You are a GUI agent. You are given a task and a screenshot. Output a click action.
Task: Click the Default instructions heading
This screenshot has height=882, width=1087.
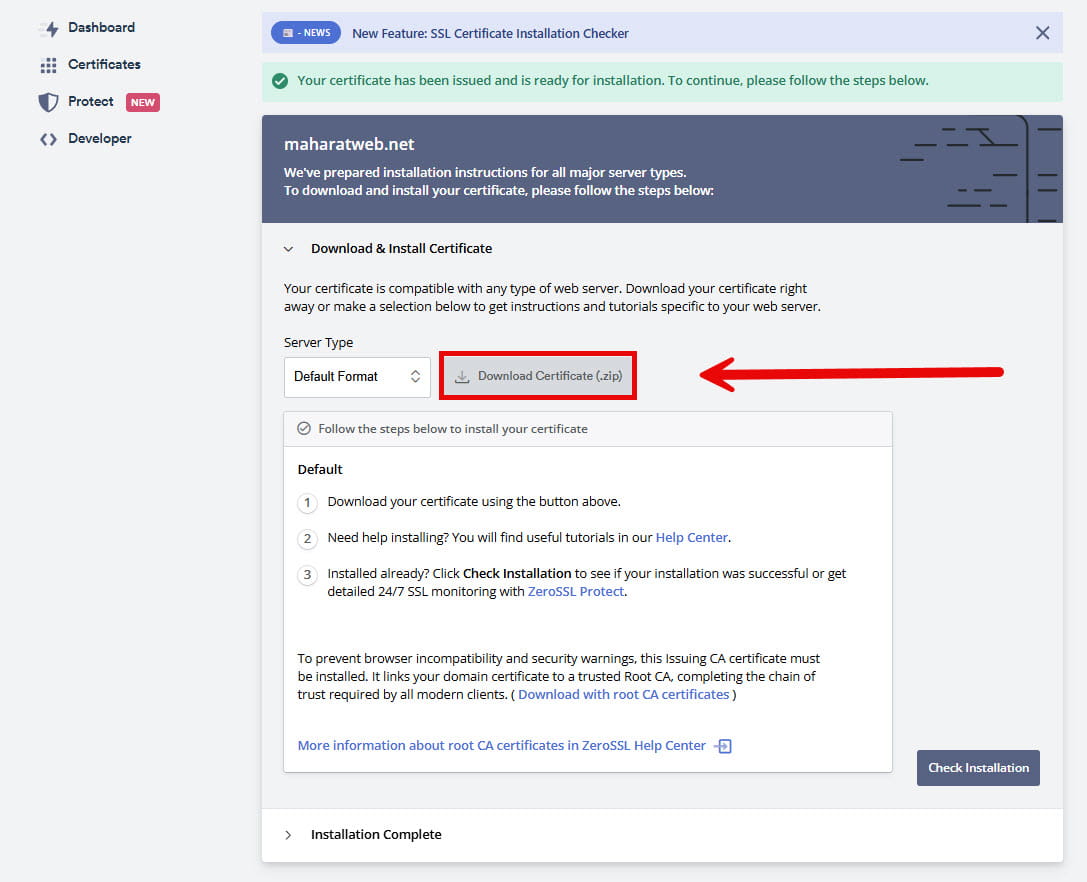[x=320, y=469]
